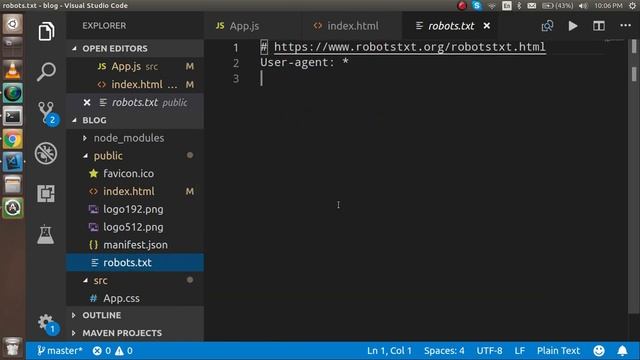Screen dimensions: 640x360
Task: Open the Explorer view in activity bar
Action: 46,31
